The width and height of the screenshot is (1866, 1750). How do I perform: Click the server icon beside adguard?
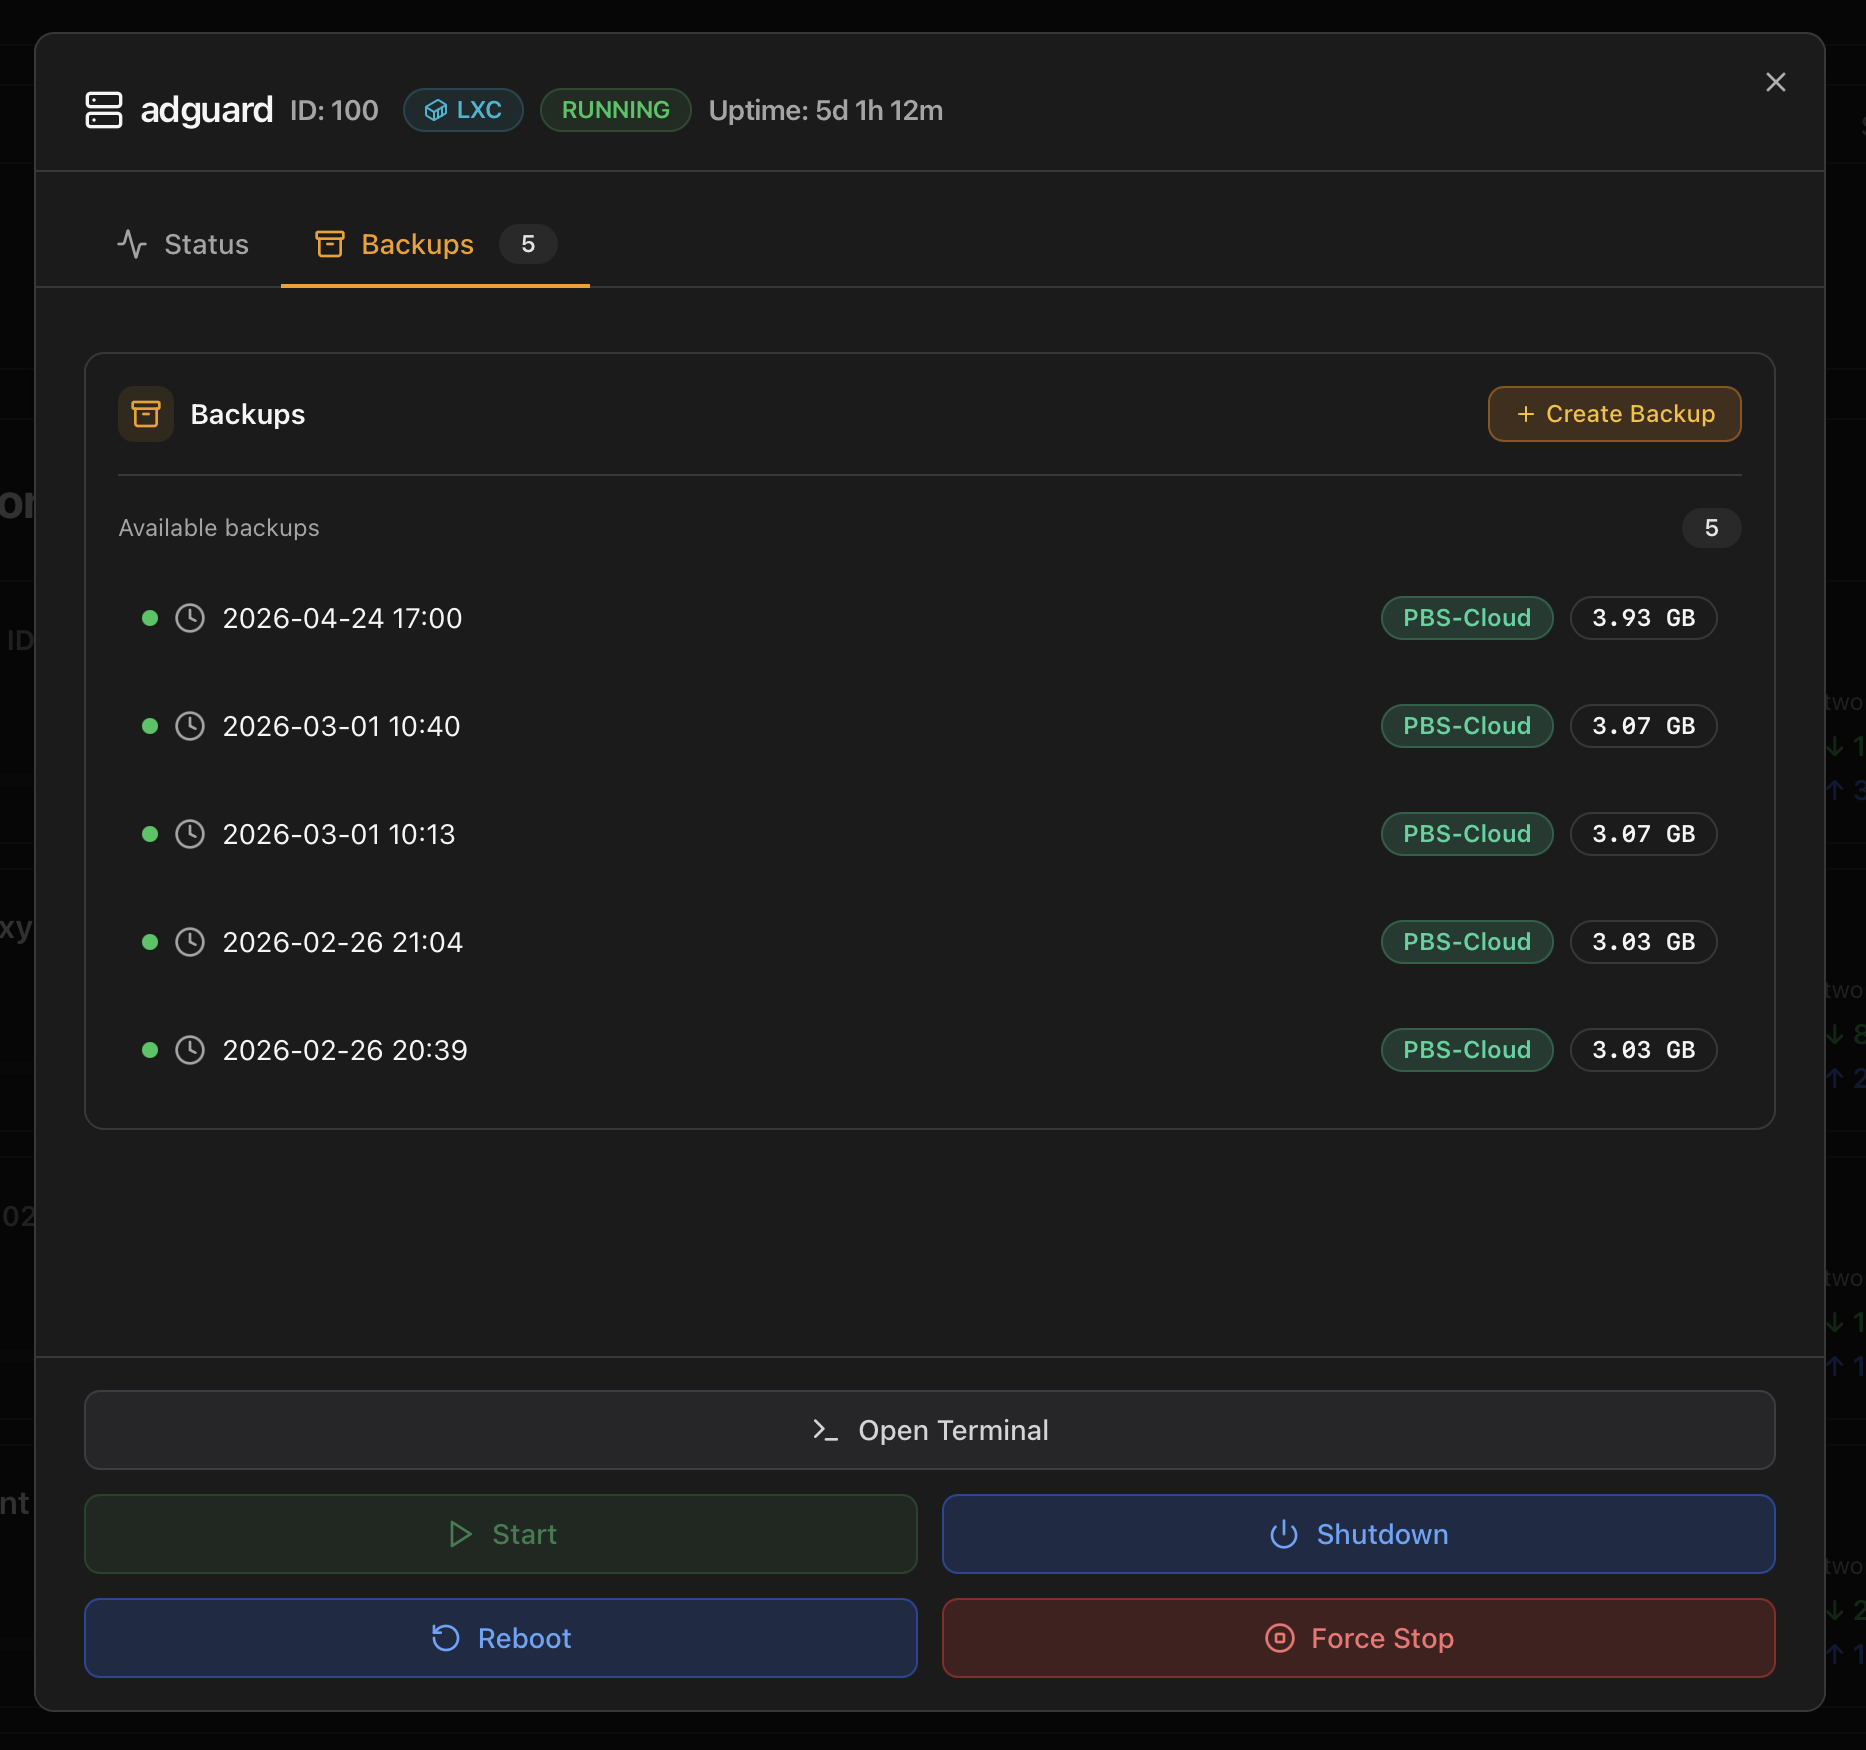pos(104,110)
